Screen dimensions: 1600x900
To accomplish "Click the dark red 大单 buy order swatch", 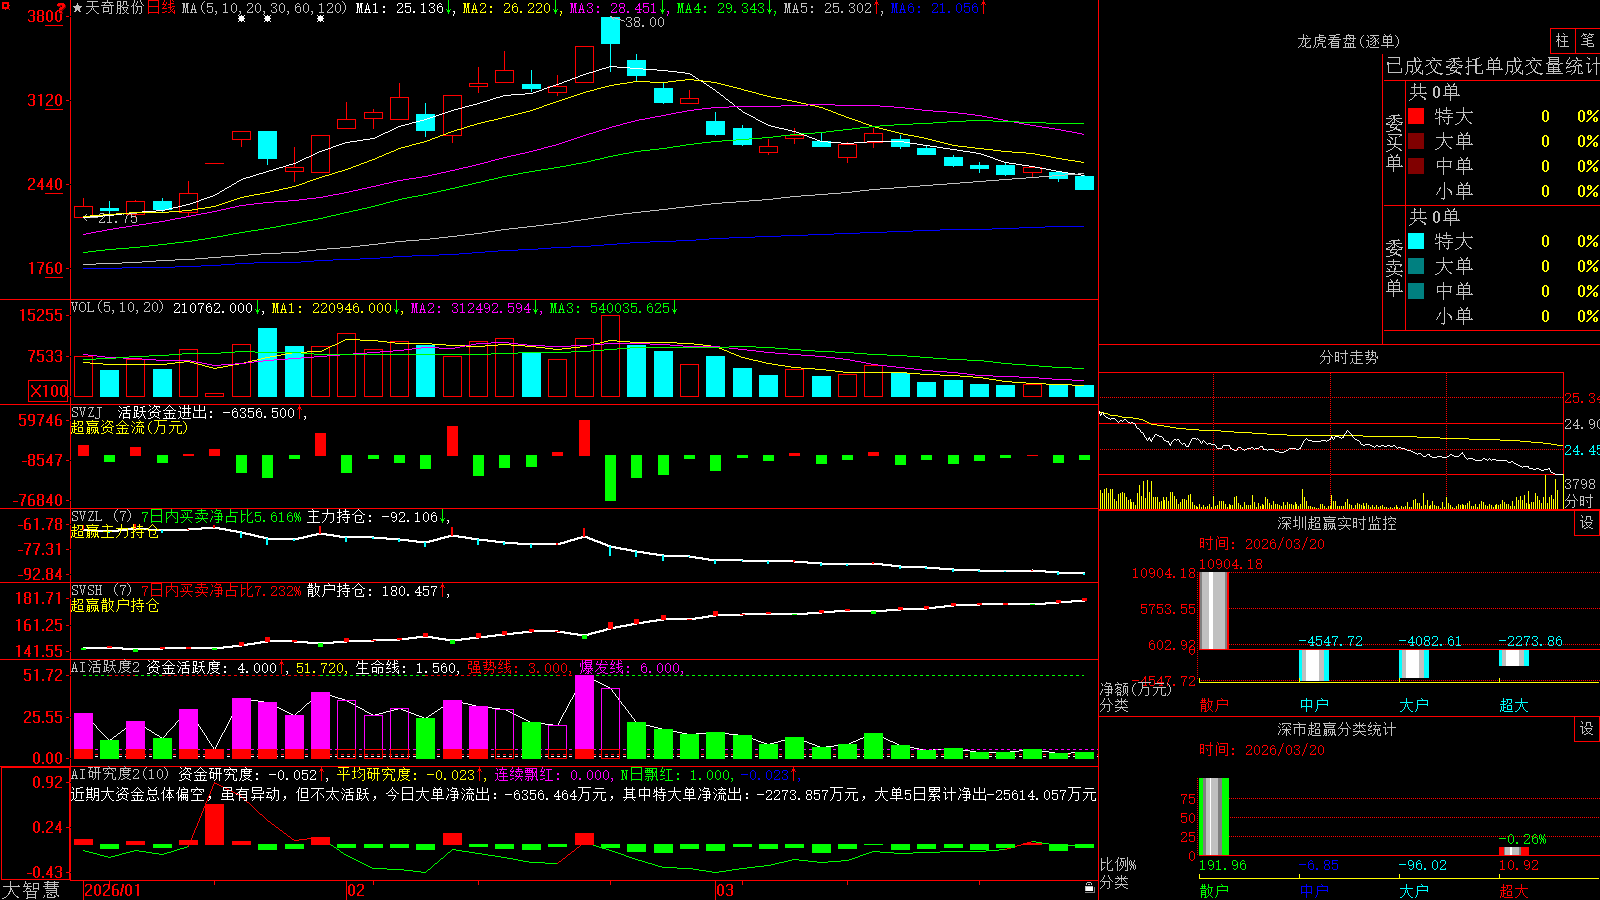I will point(1416,141).
